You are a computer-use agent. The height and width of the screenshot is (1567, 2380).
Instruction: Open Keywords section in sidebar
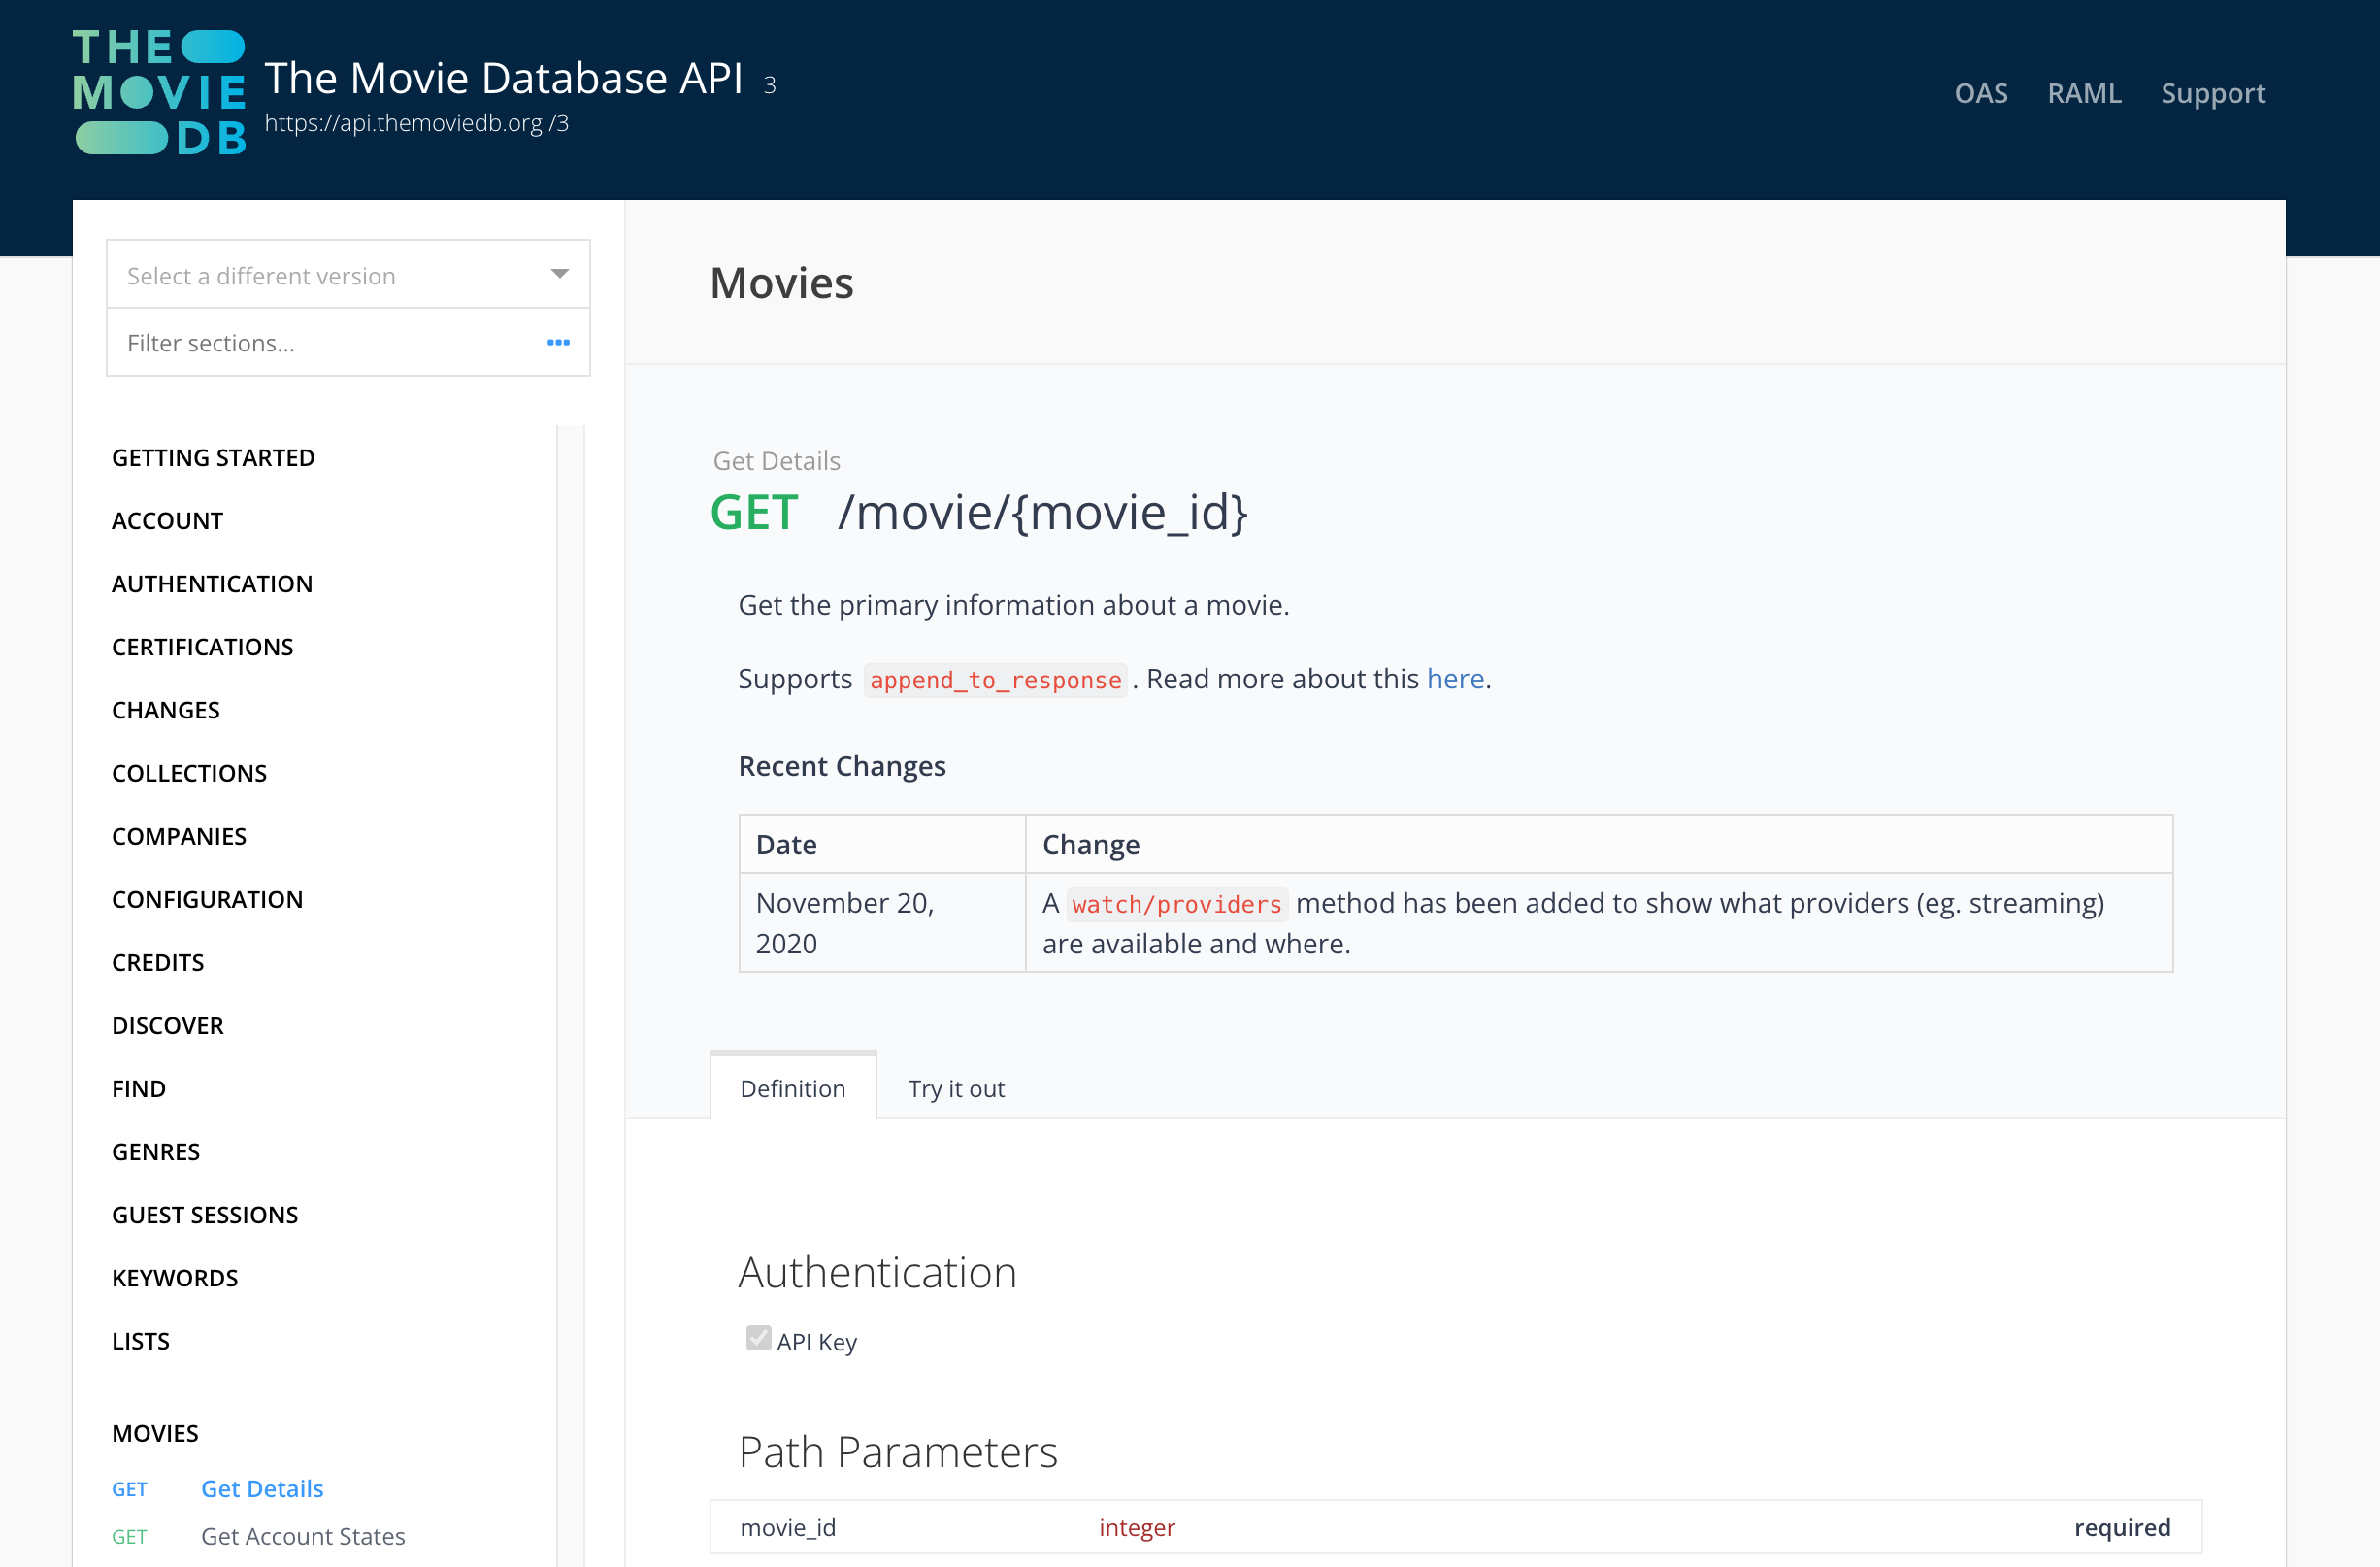175,1276
